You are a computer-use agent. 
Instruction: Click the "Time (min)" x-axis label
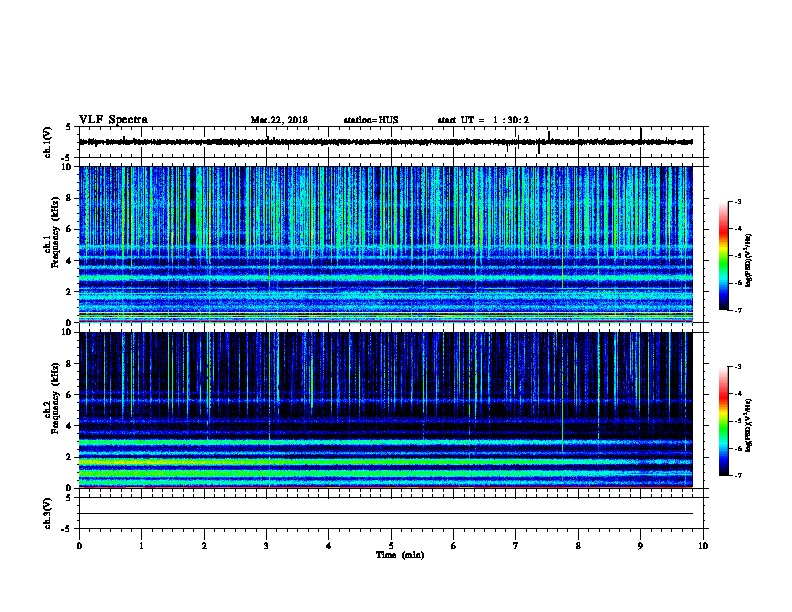[x=400, y=555]
